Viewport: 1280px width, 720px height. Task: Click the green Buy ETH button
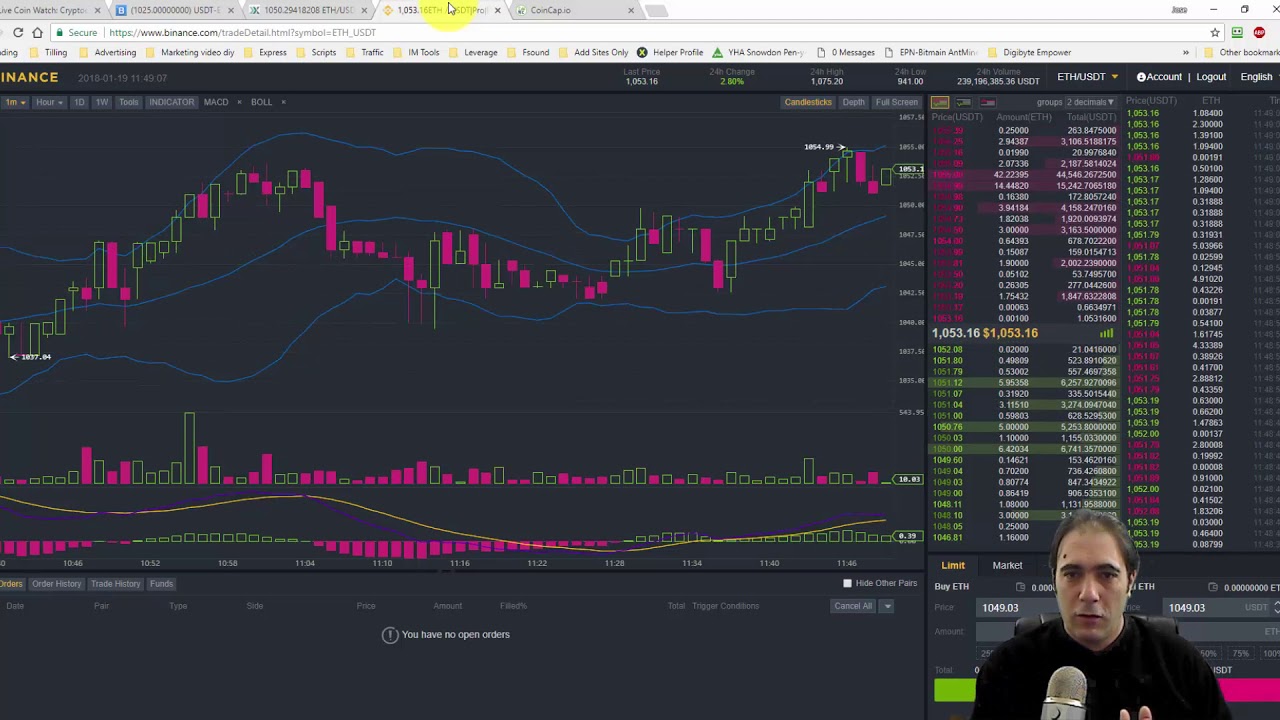(955, 690)
